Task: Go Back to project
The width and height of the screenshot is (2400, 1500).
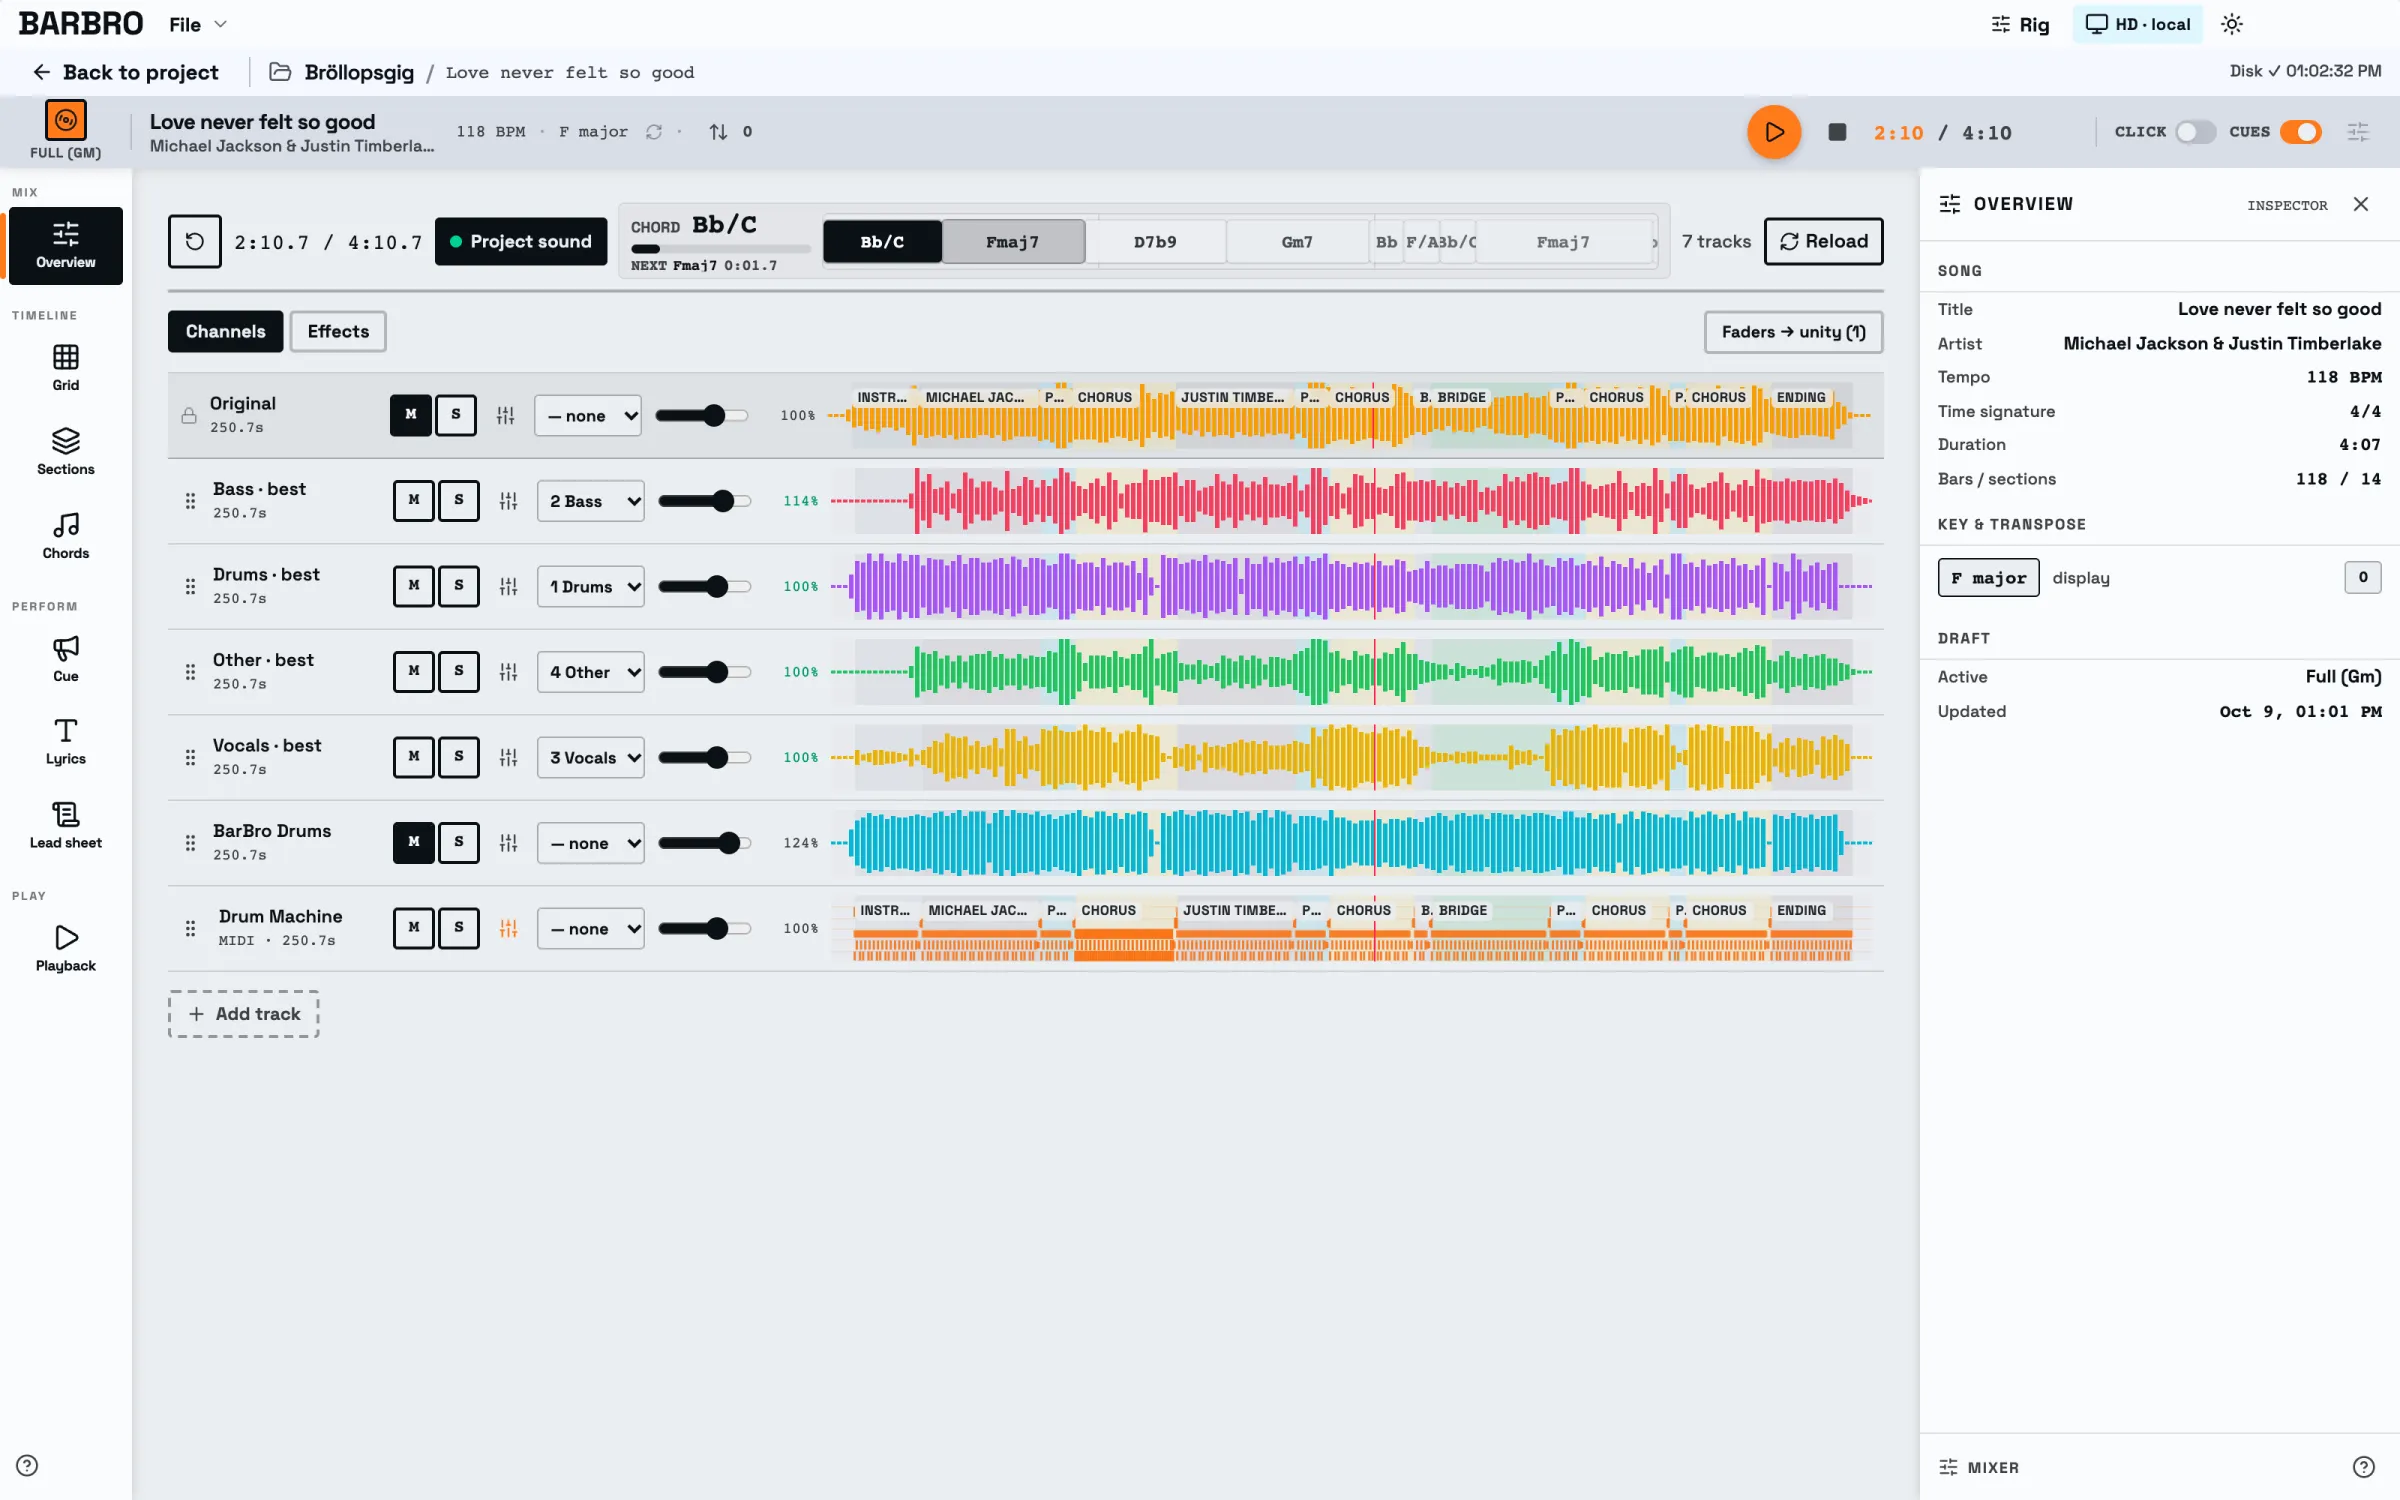Action: coord(125,72)
